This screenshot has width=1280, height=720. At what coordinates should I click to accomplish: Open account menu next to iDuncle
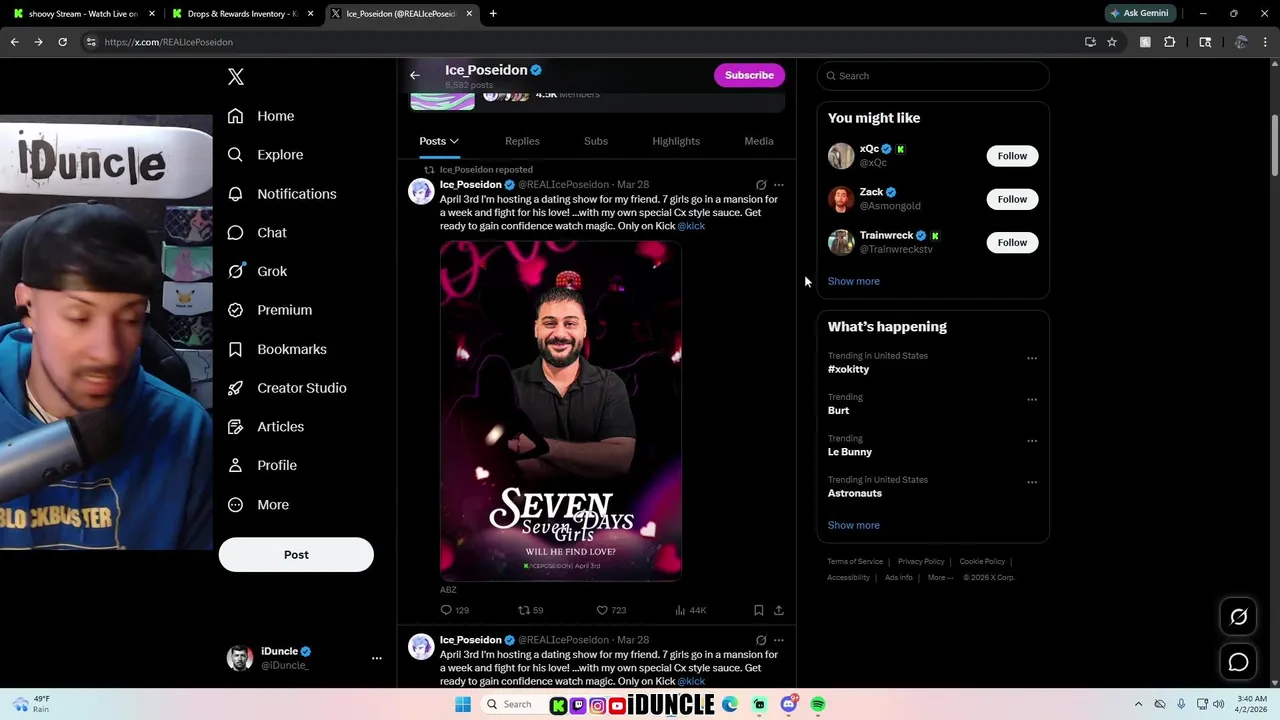pyautogui.click(x=377, y=658)
